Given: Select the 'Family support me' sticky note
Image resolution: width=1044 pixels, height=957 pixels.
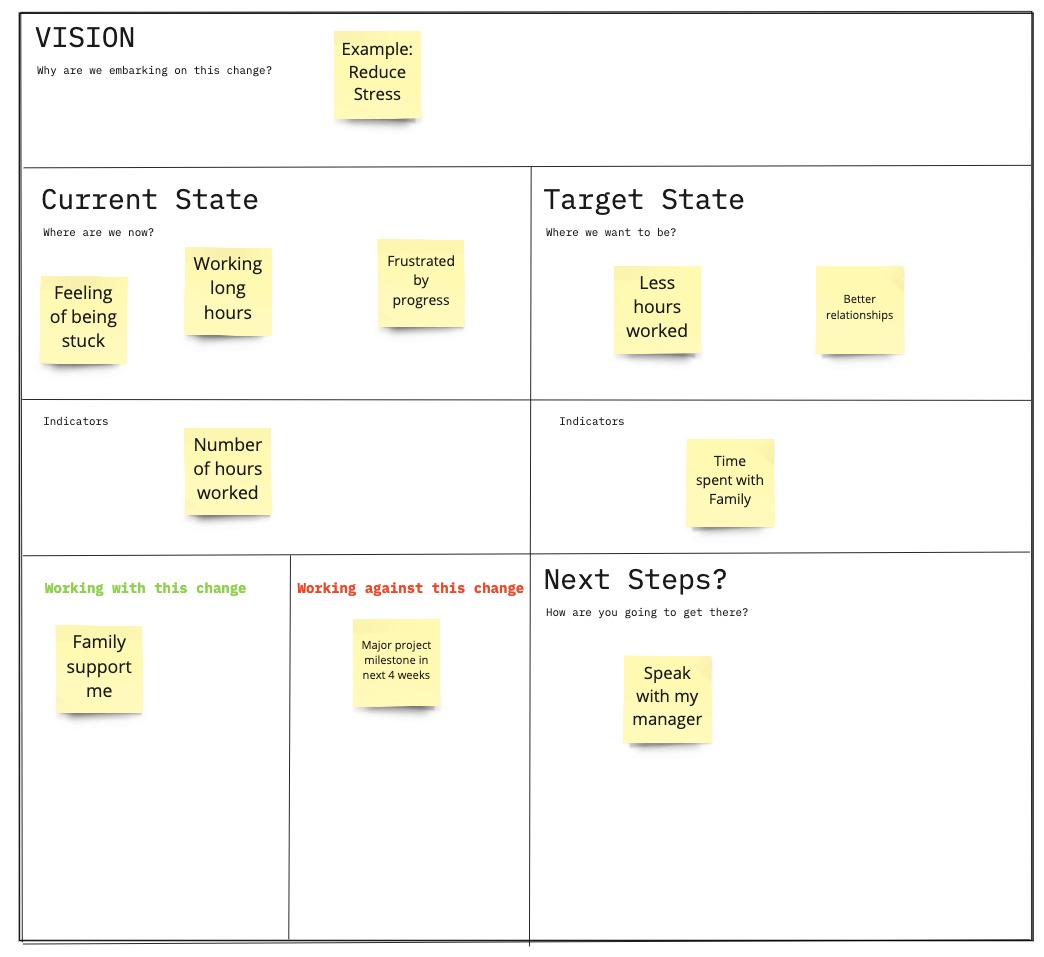Looking at the screenshot, I should 99,668.
